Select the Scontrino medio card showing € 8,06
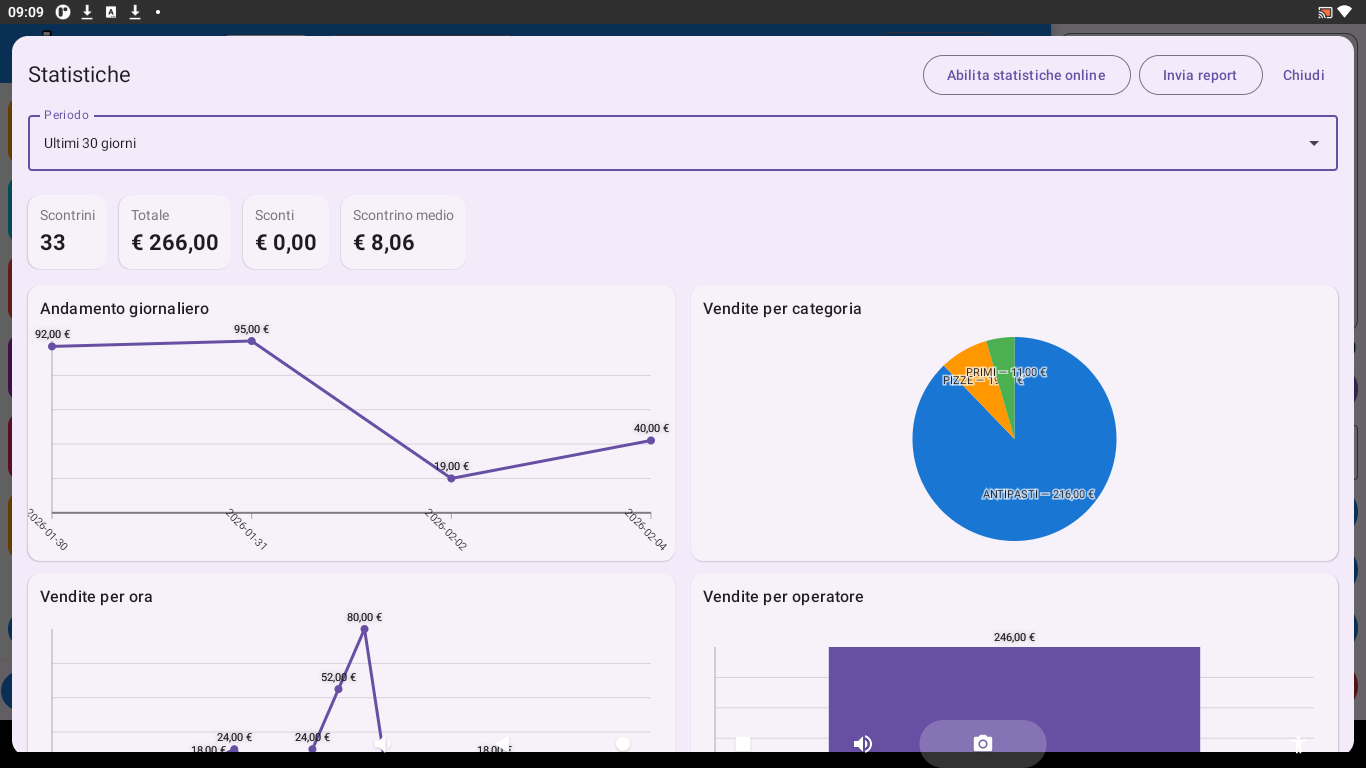This screenshot has width=1366, height=768. coord(403,232)
